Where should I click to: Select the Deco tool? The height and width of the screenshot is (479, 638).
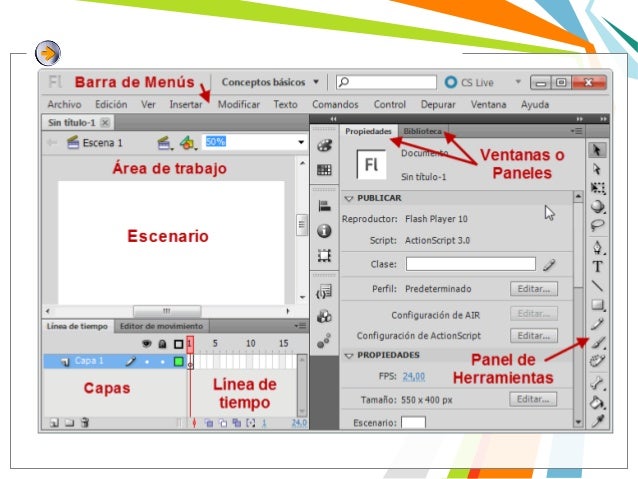(x=597, y=361)
